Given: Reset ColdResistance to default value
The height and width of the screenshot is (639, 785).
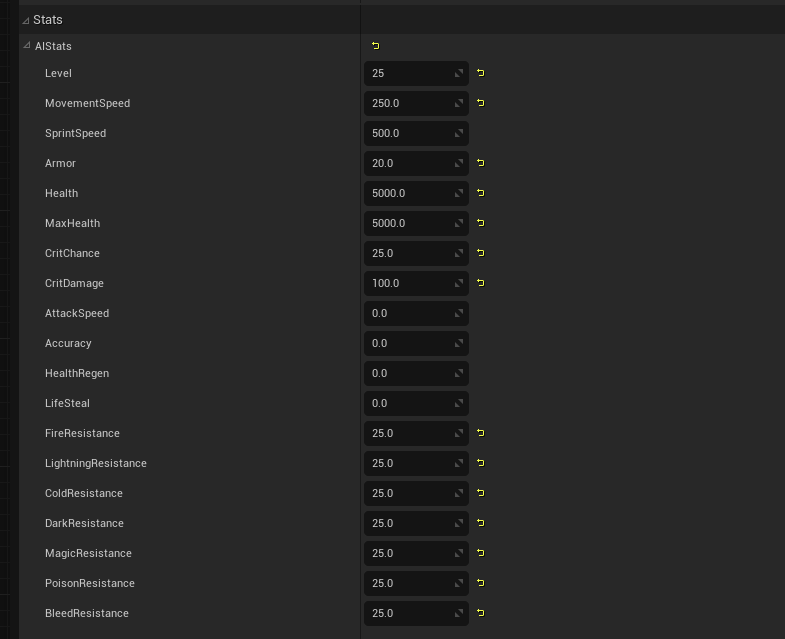Looking at the screenshot, I should (481, 493).
